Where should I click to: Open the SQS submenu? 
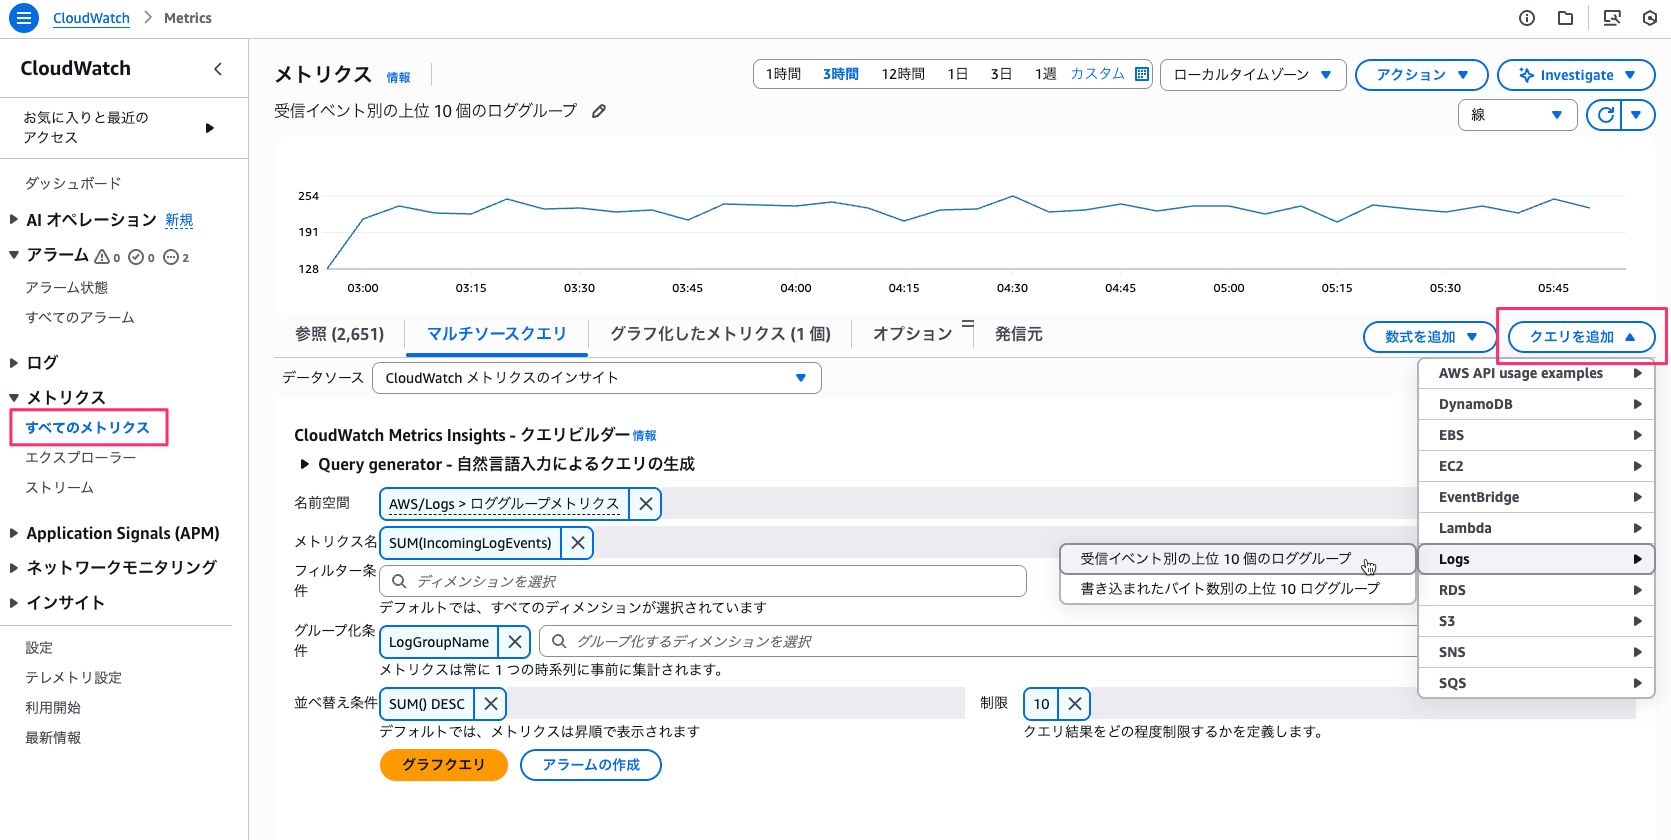point(1536,683)
